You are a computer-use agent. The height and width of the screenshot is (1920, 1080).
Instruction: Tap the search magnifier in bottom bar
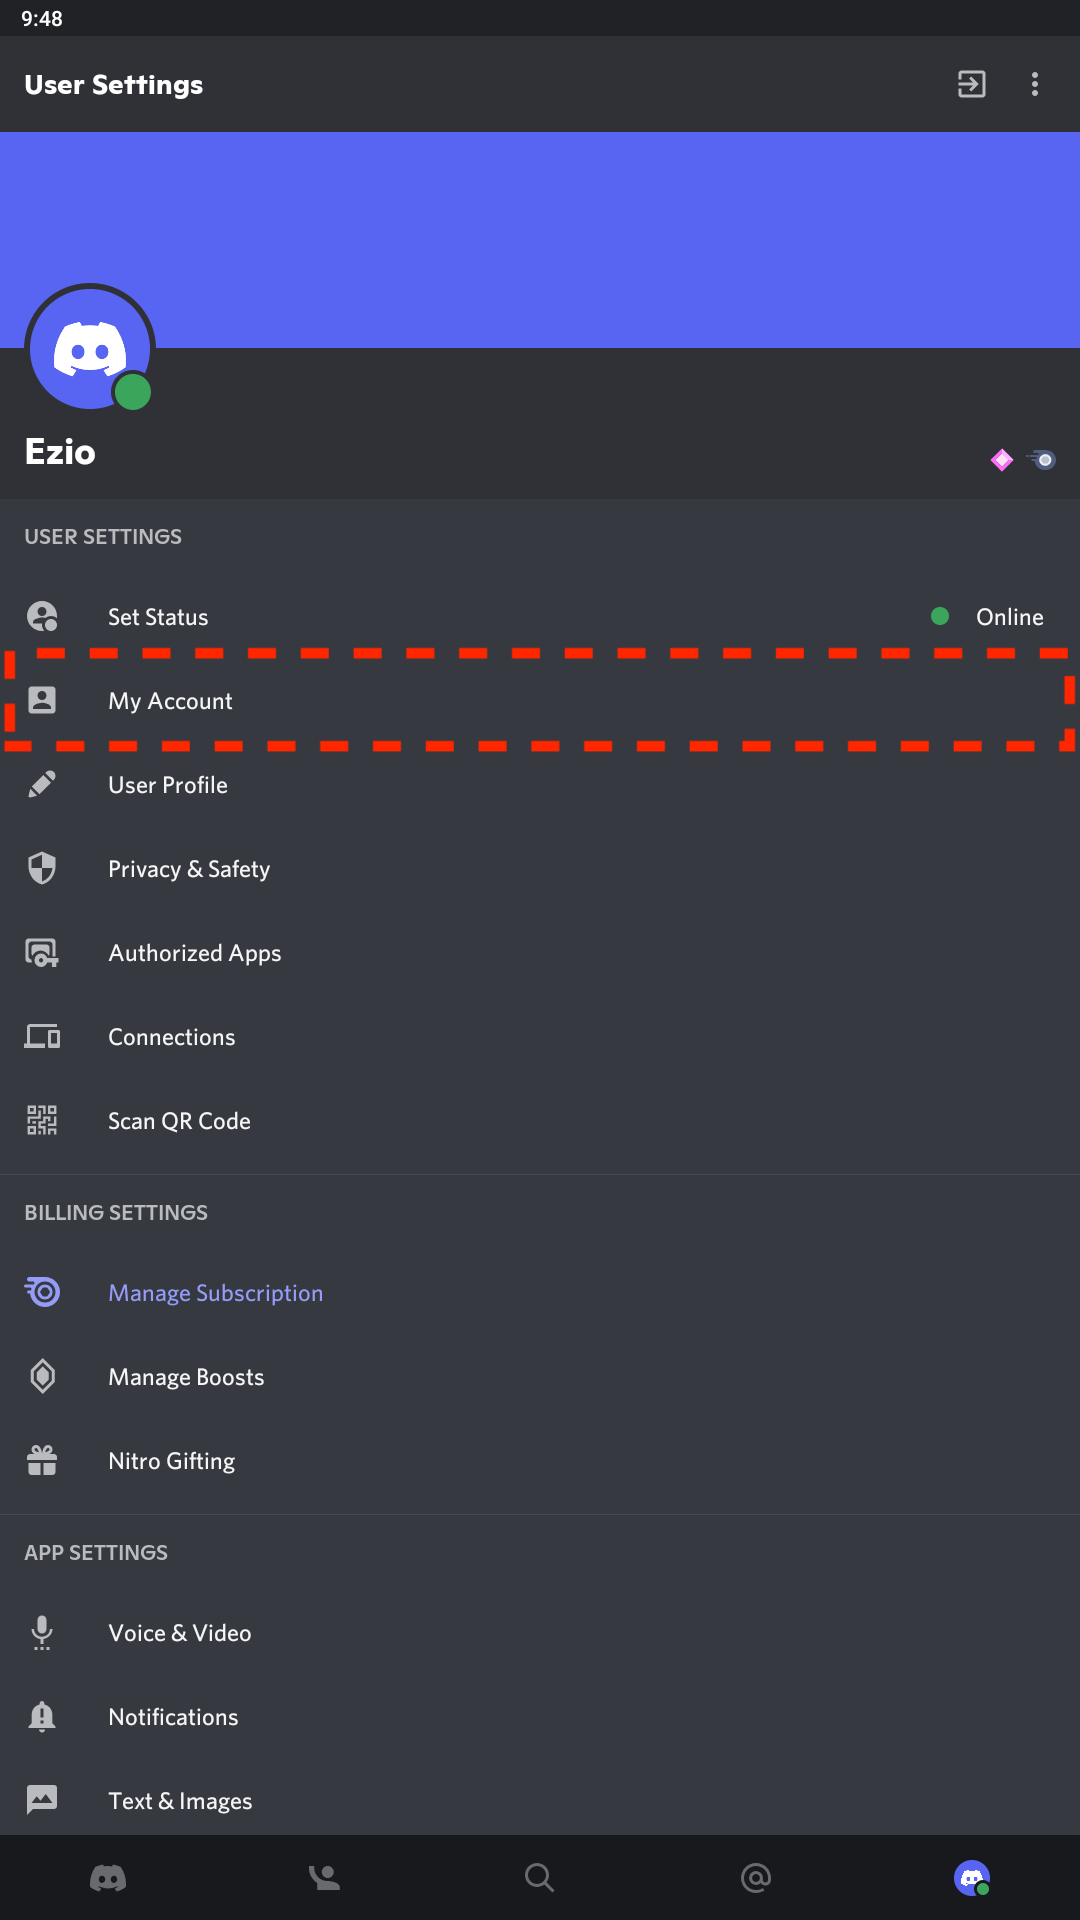coord(540,1878)
